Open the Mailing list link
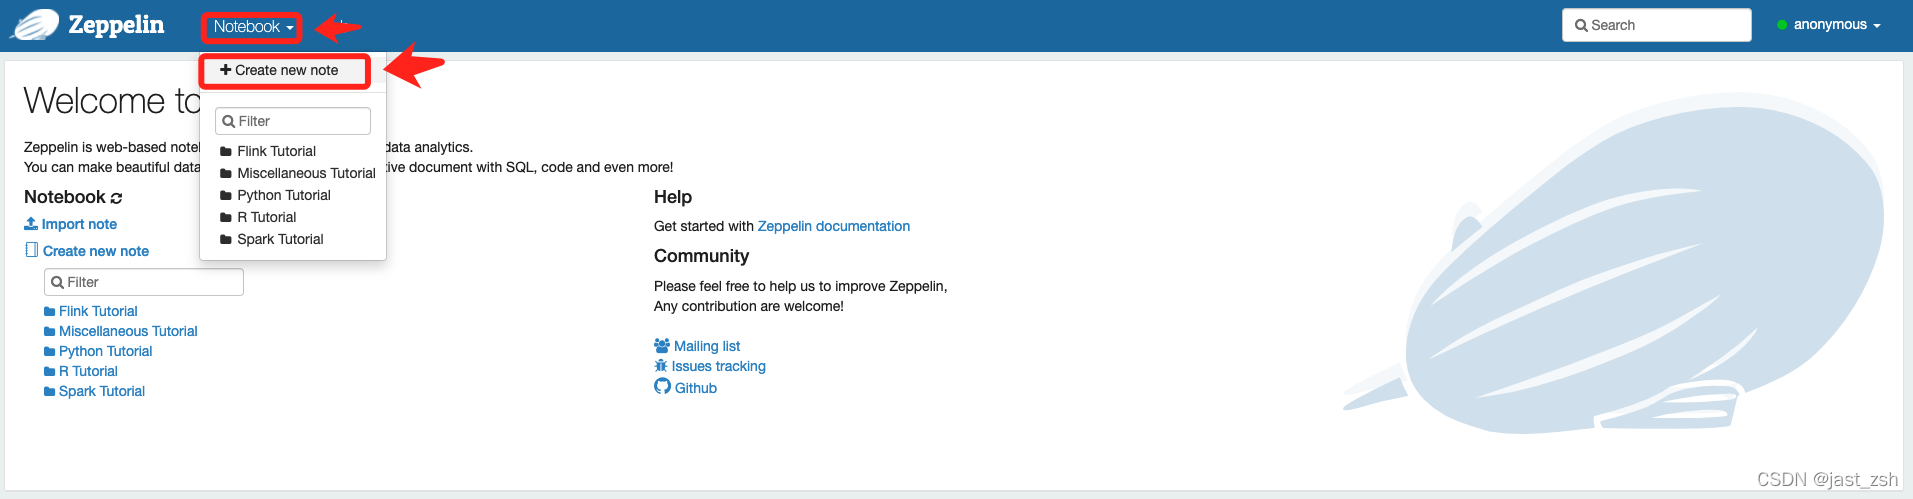The image size is (1913, 499). (x=707, y=346)
